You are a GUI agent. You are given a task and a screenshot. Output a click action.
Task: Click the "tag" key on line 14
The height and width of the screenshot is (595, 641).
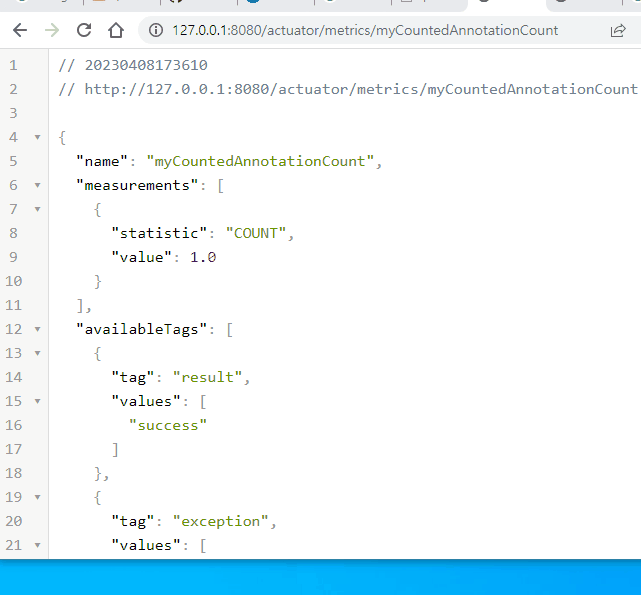pyautogui.click(x=133, y=377)
